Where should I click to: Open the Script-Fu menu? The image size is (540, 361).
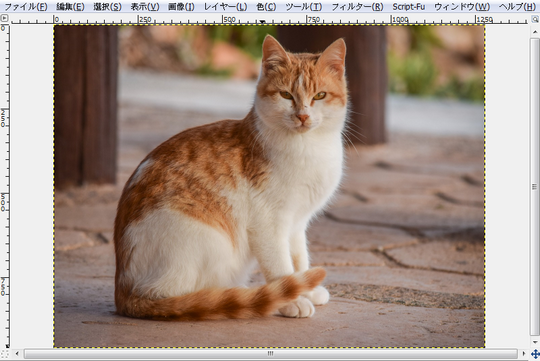pos(409,6)
